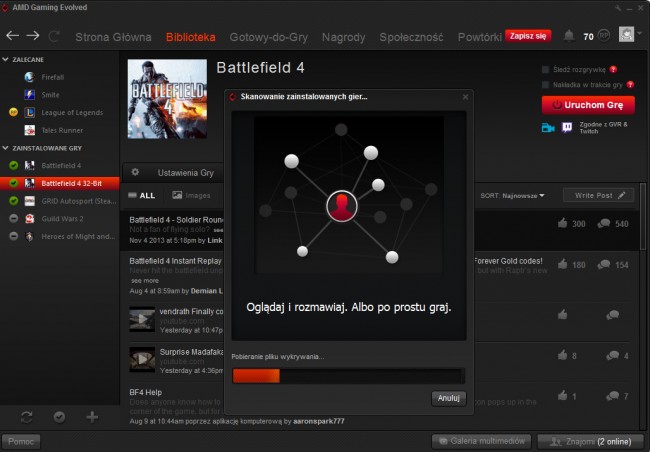Open the dropdown arrow next to avatar

(640, 33)
